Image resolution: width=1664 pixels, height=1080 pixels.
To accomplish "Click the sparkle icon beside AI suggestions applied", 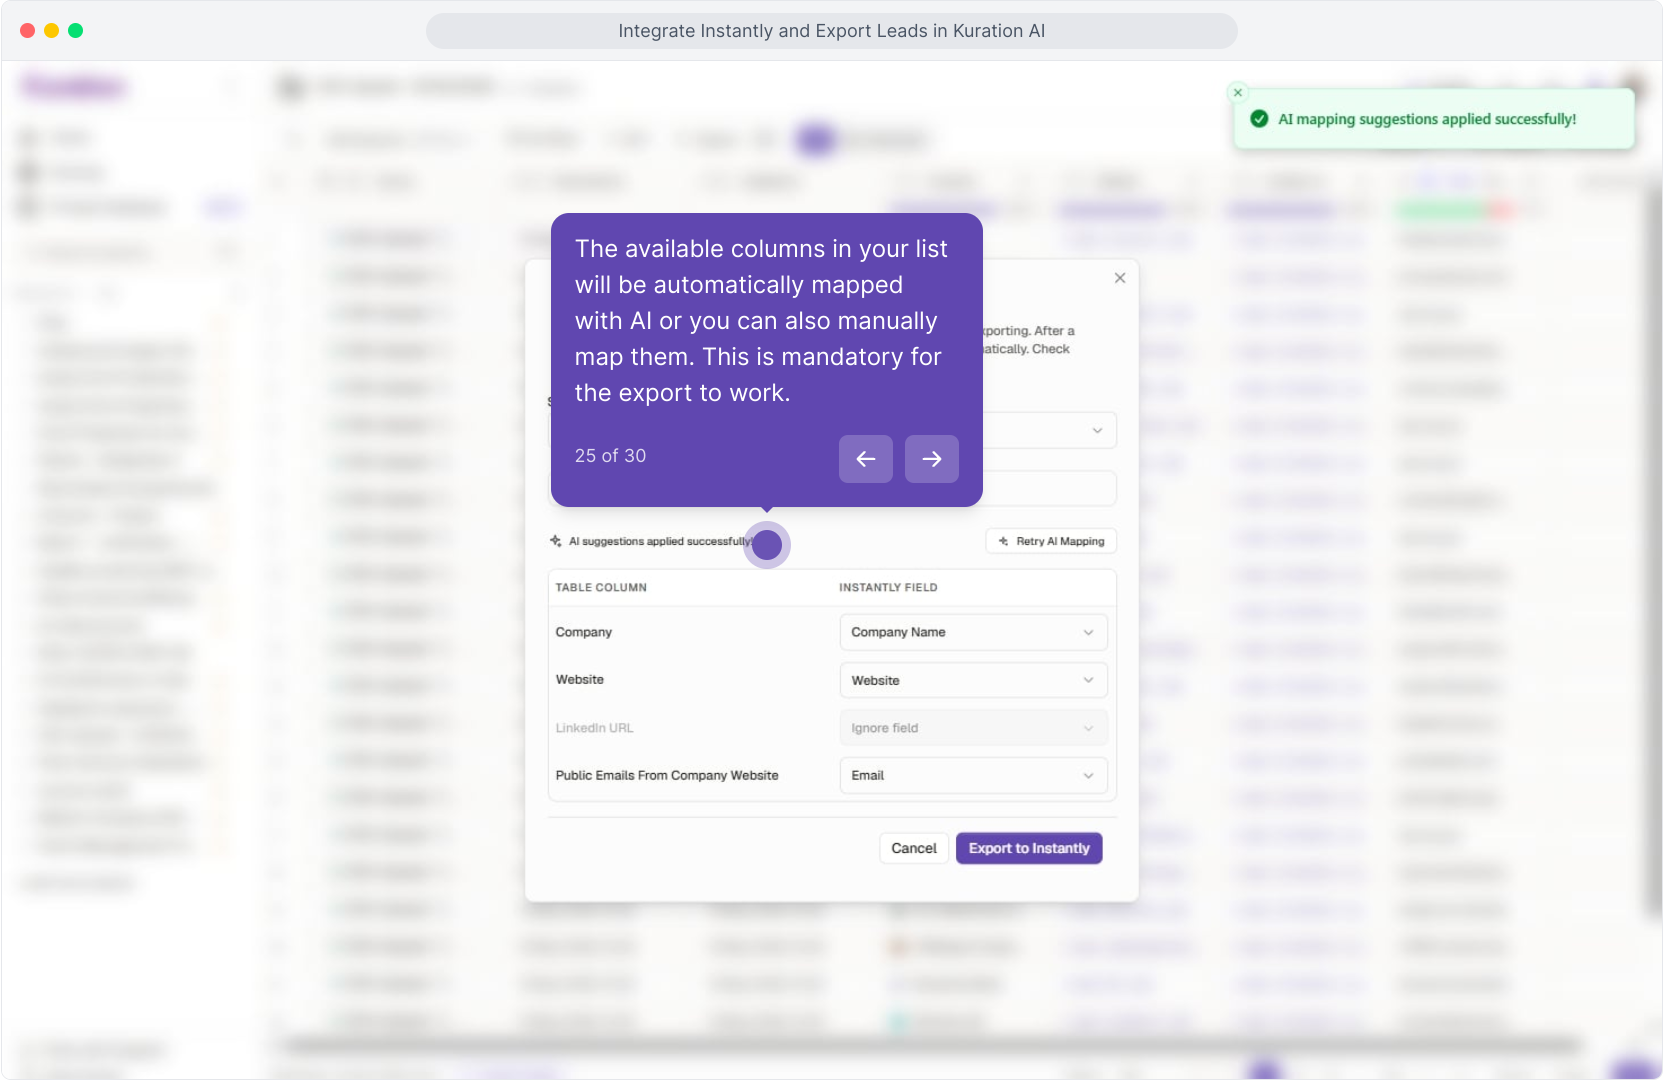I will click(556, 541).
